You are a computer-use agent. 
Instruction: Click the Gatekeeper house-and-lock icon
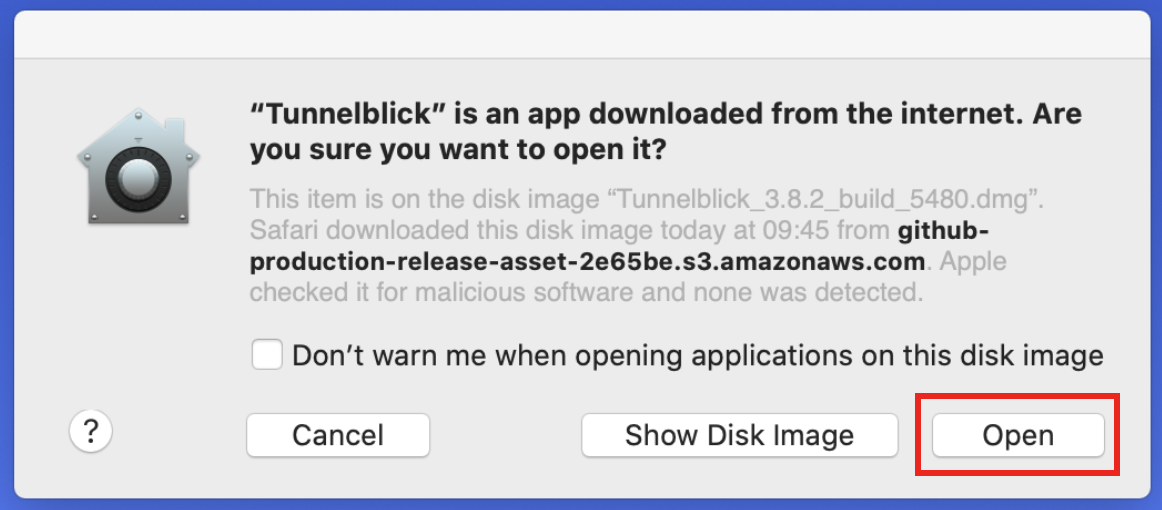coord(138,165)
